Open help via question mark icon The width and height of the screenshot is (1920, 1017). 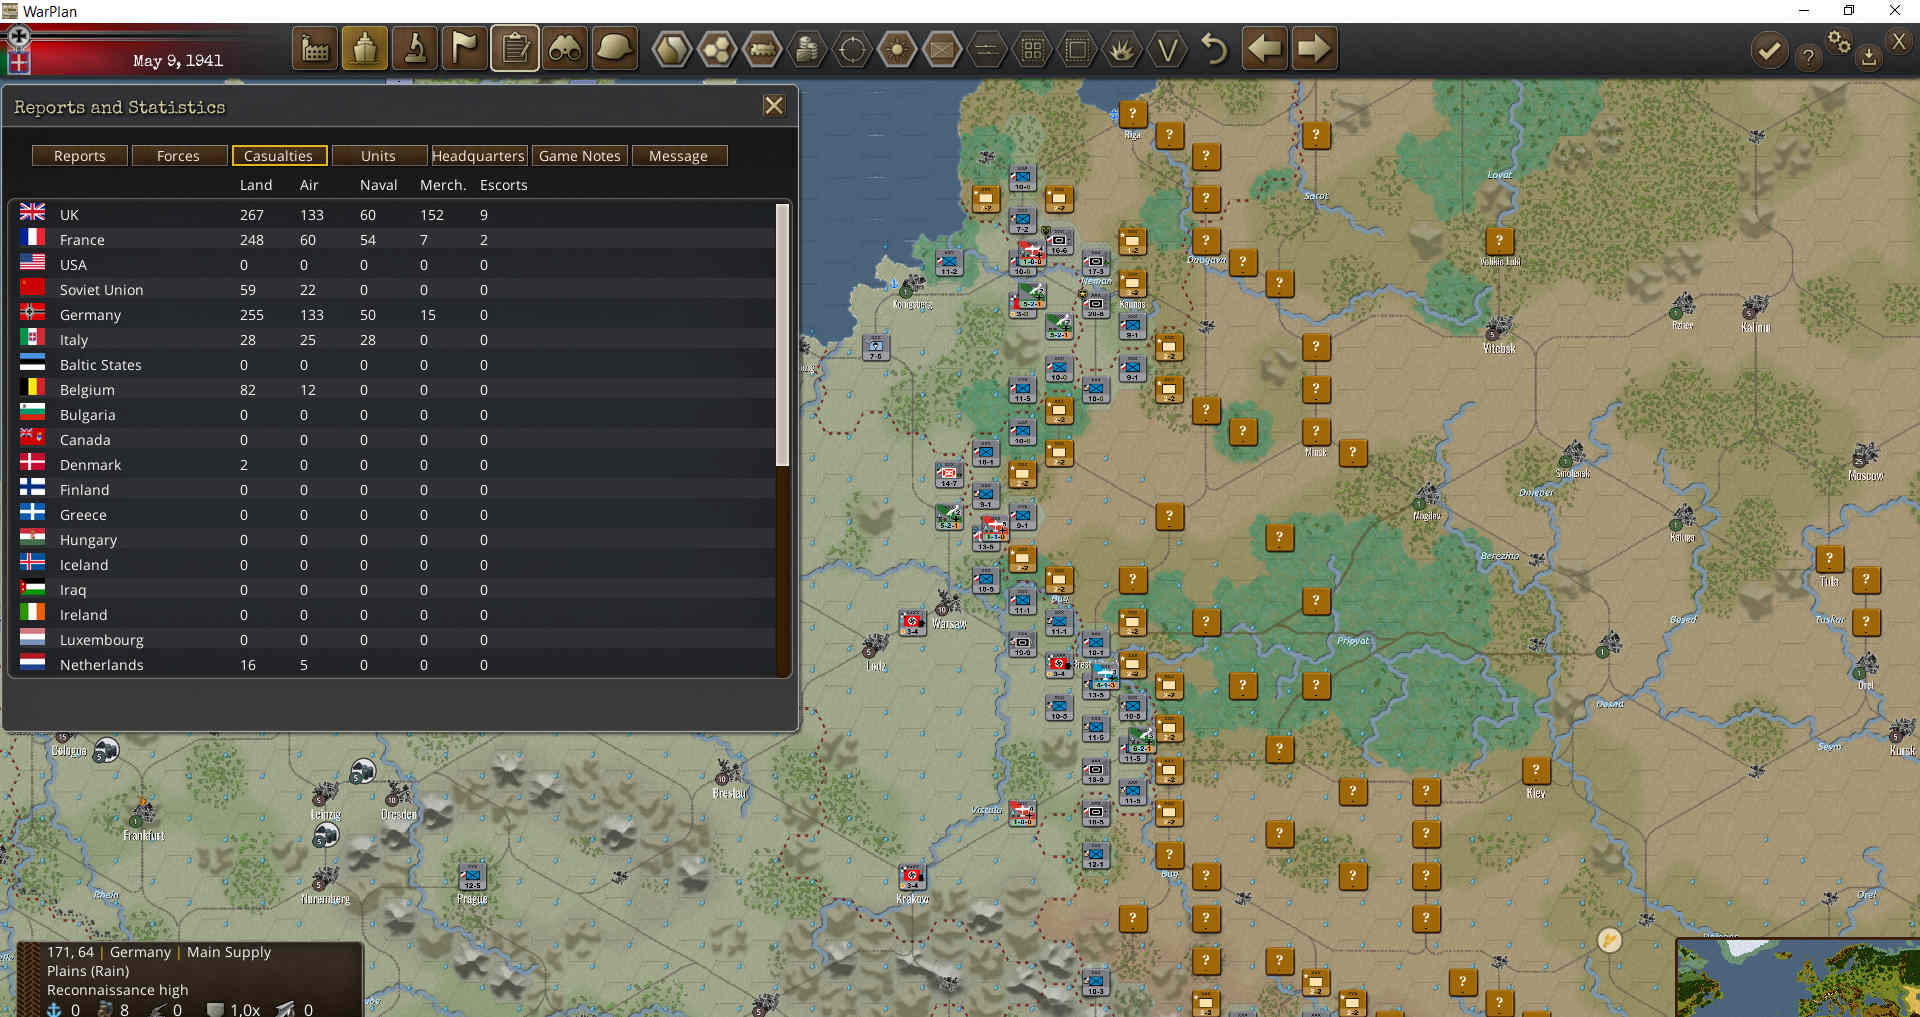(x=1807, y=57)
